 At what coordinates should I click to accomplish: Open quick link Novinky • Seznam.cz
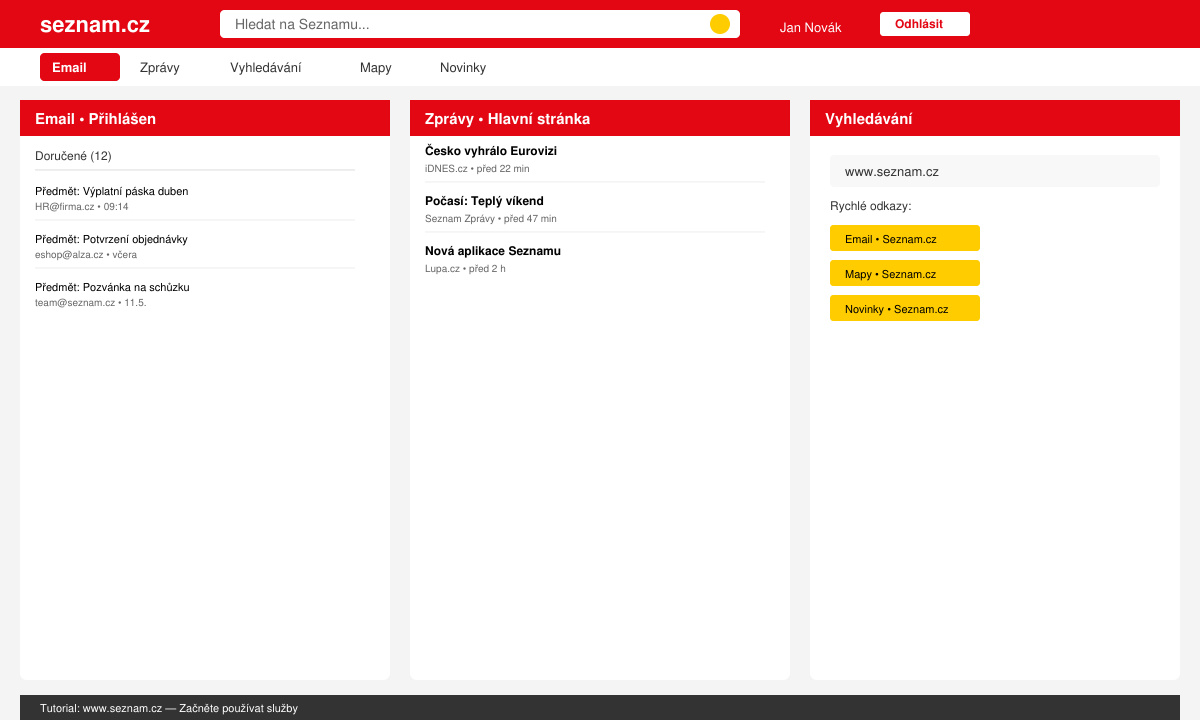(905, 308)
